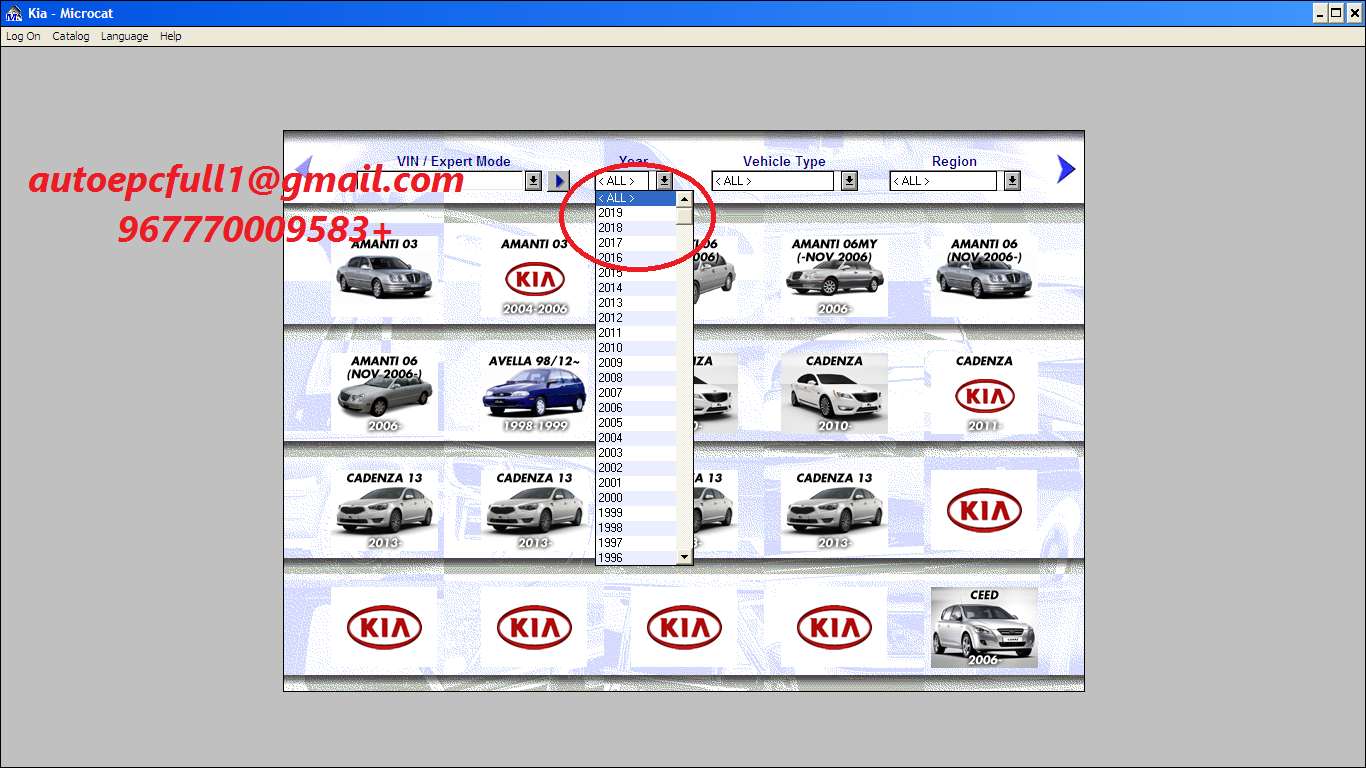Viewport: 1366px width, 768px height.
Task: Choose year 2006 in the dropdown list
Action: coord(636,408)
